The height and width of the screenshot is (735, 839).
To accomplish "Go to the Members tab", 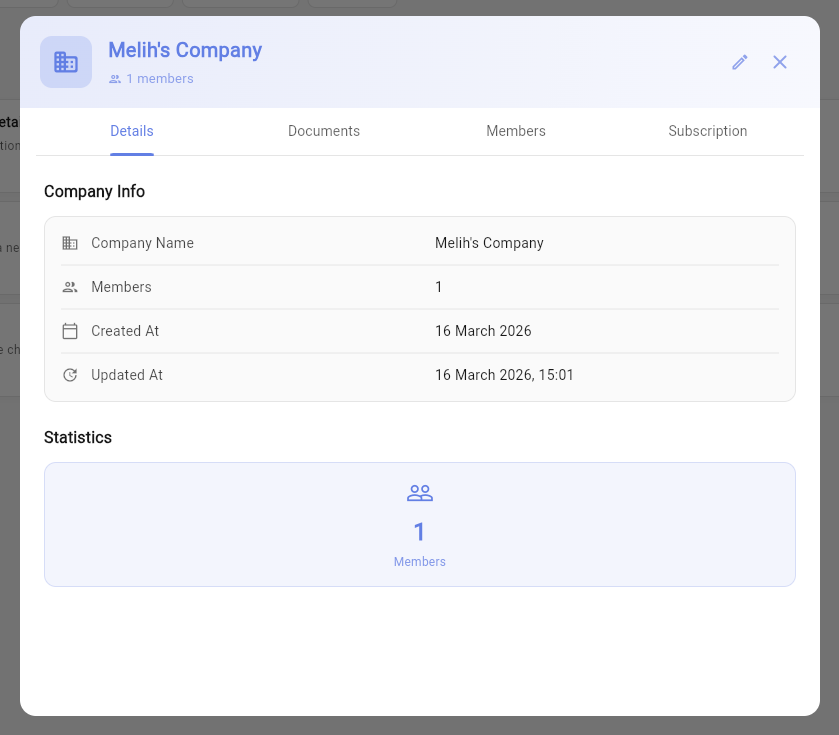I will click(x=516, y=131).
